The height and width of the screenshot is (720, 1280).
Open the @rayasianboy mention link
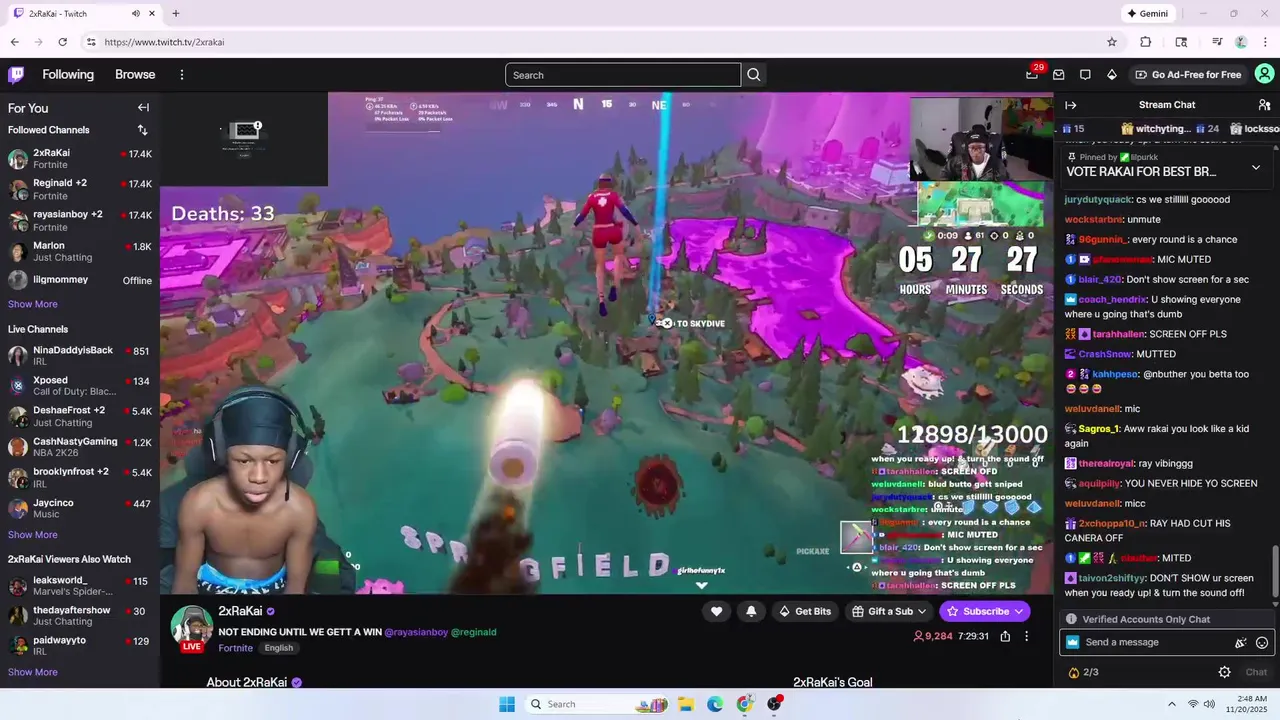coord(416,632)
